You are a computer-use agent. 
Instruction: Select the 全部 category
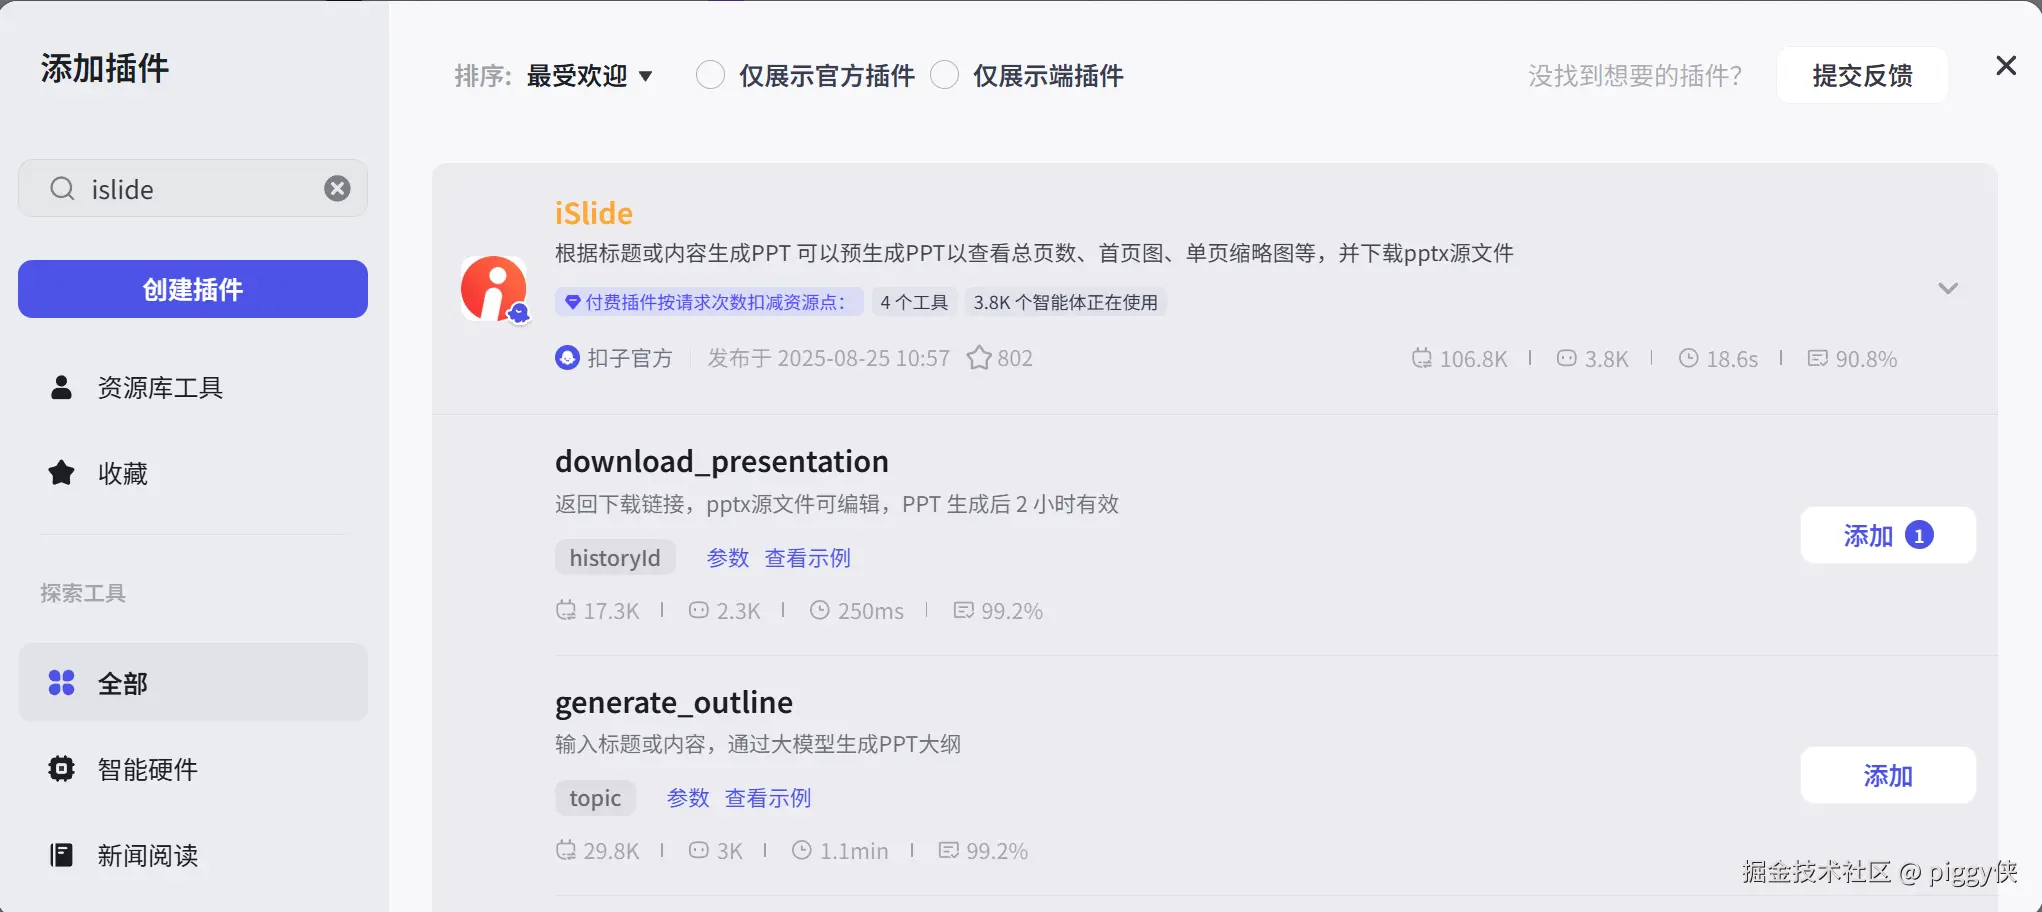coord(193,683)
